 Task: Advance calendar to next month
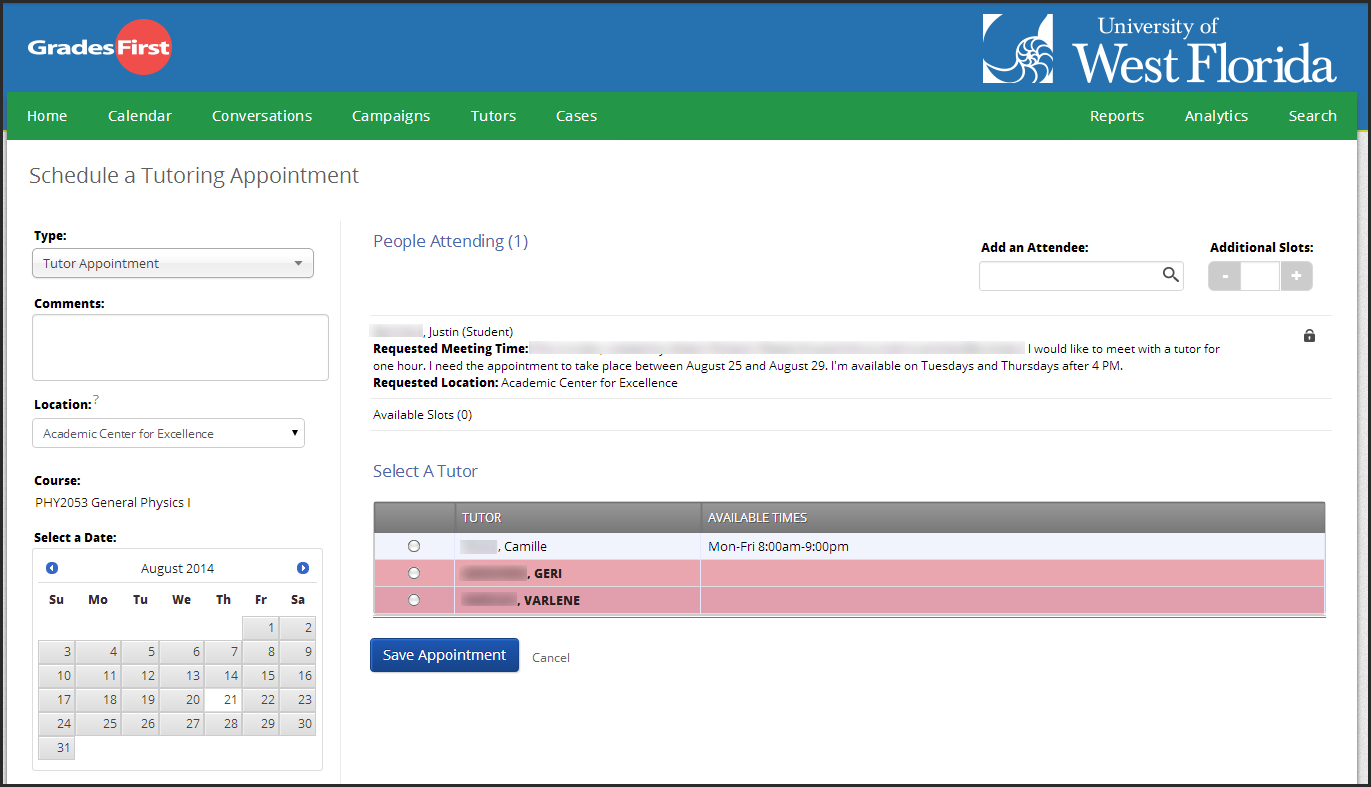(x=303, y=568)
